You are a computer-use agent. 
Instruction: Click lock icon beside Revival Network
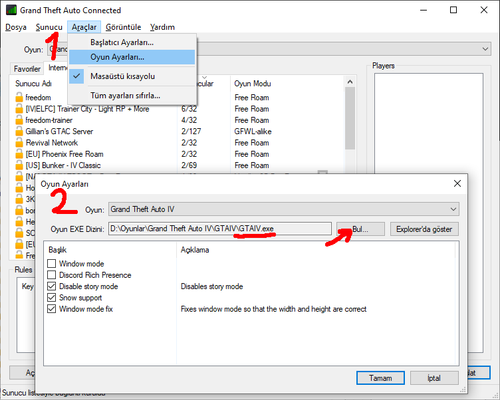tap(19, 143)
